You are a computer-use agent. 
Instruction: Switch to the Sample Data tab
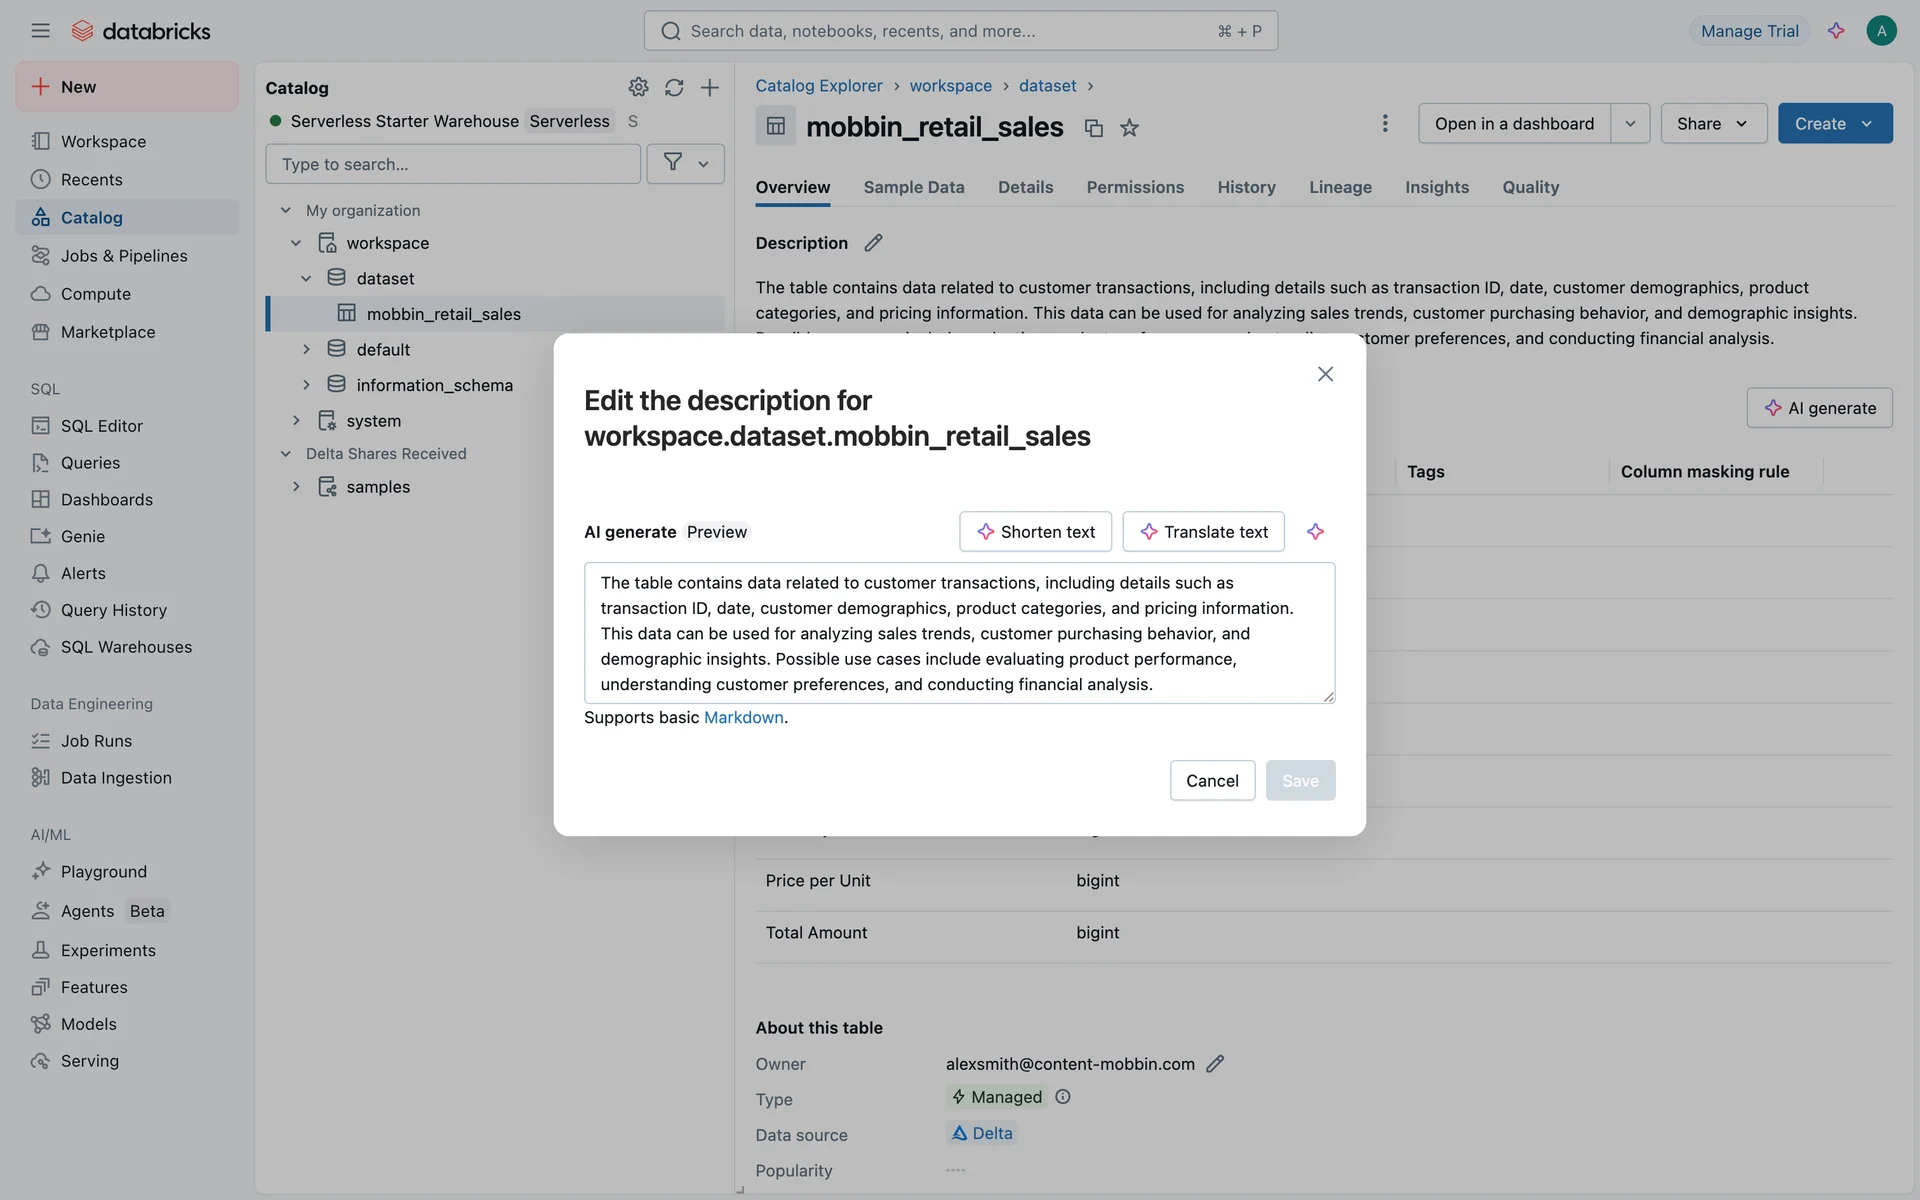tap(913, 187)
